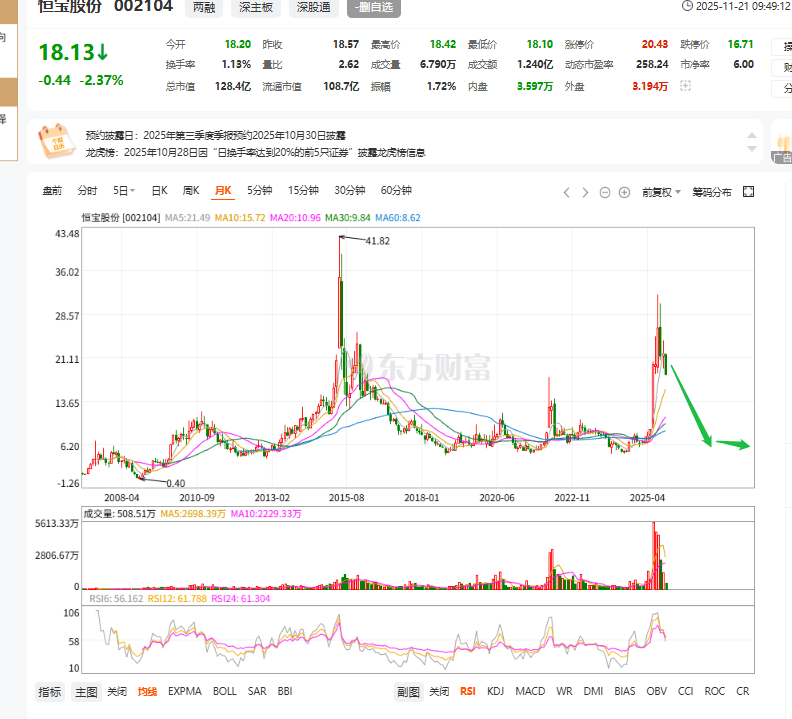
Task: Remove stock via 删自选 button
Action: click(374, 8)
